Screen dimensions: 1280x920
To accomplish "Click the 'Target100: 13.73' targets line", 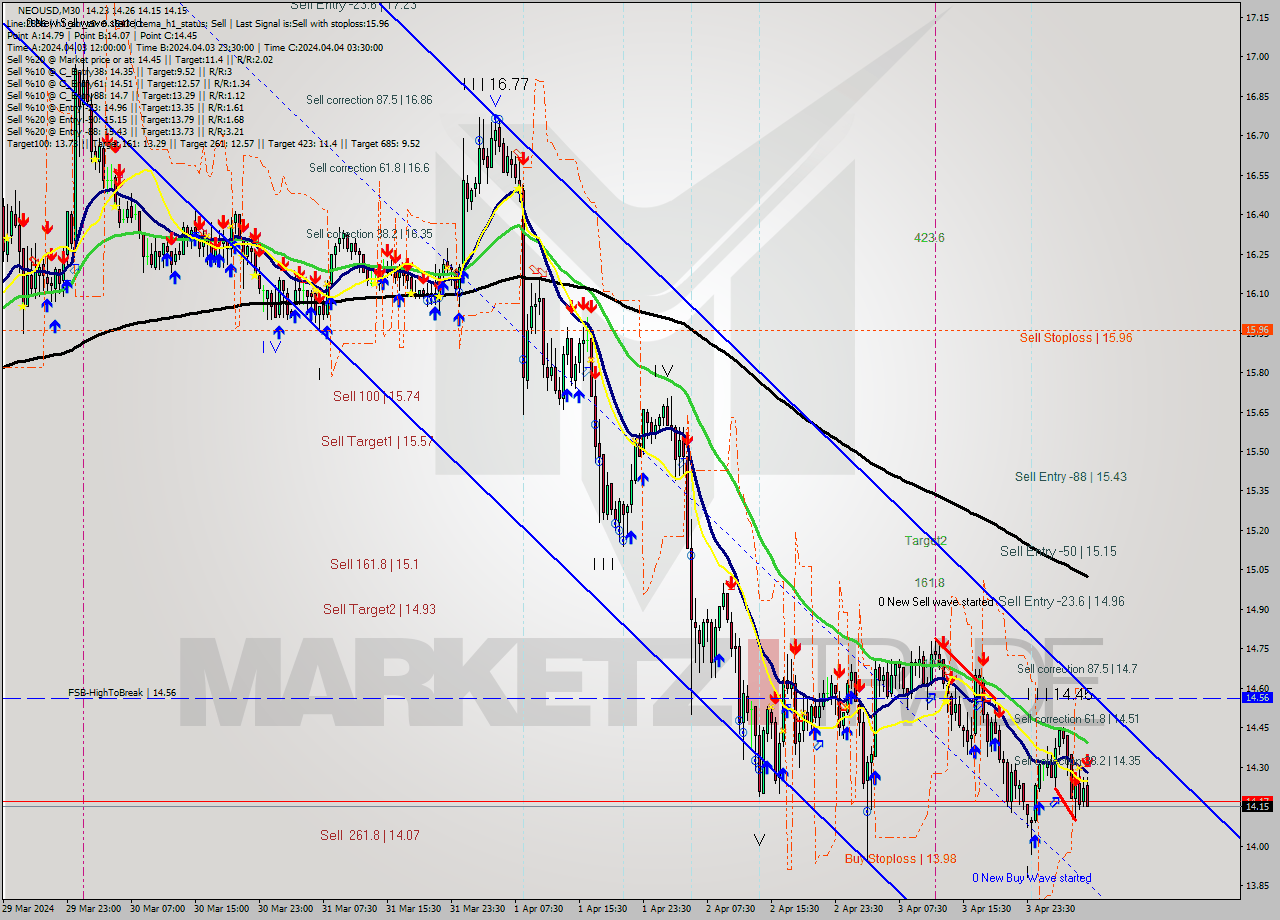I will [x=213, y=143].
